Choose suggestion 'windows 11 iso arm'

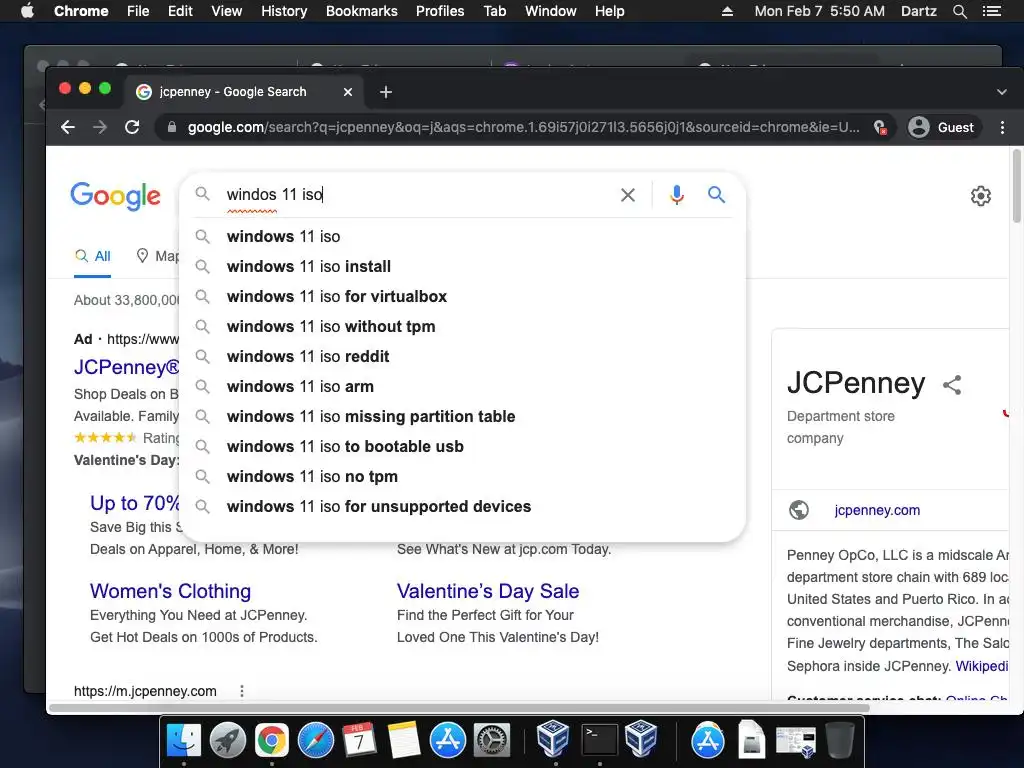point(462,387)
